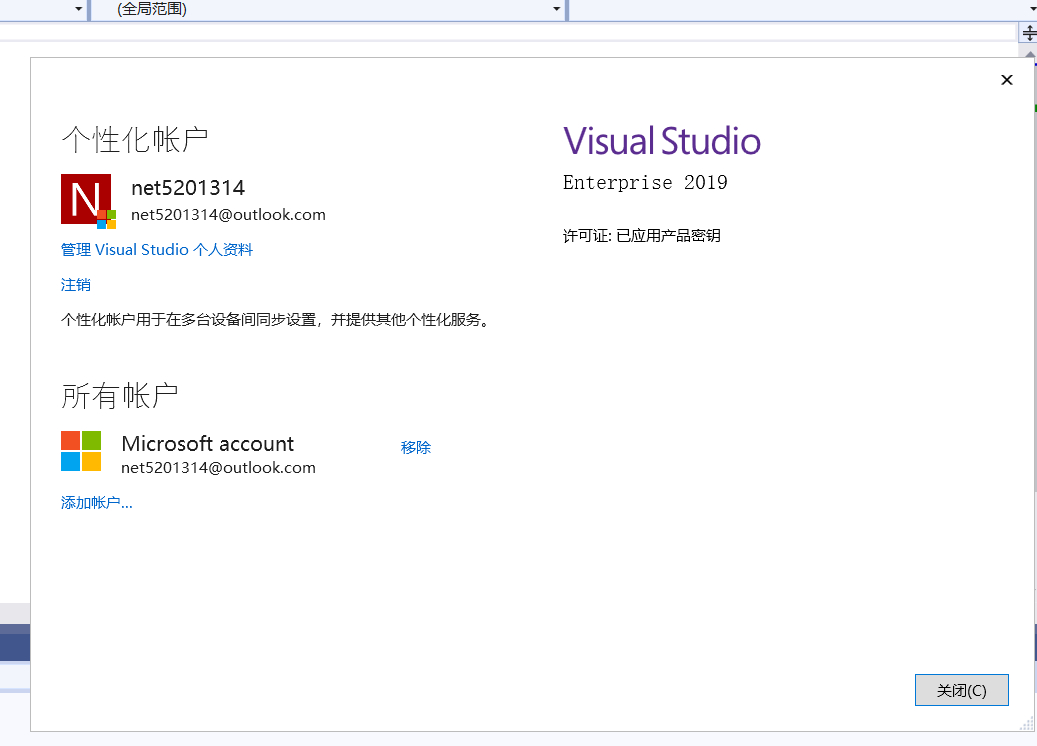Click the 关闭(C) button

(x=962, y=690)
